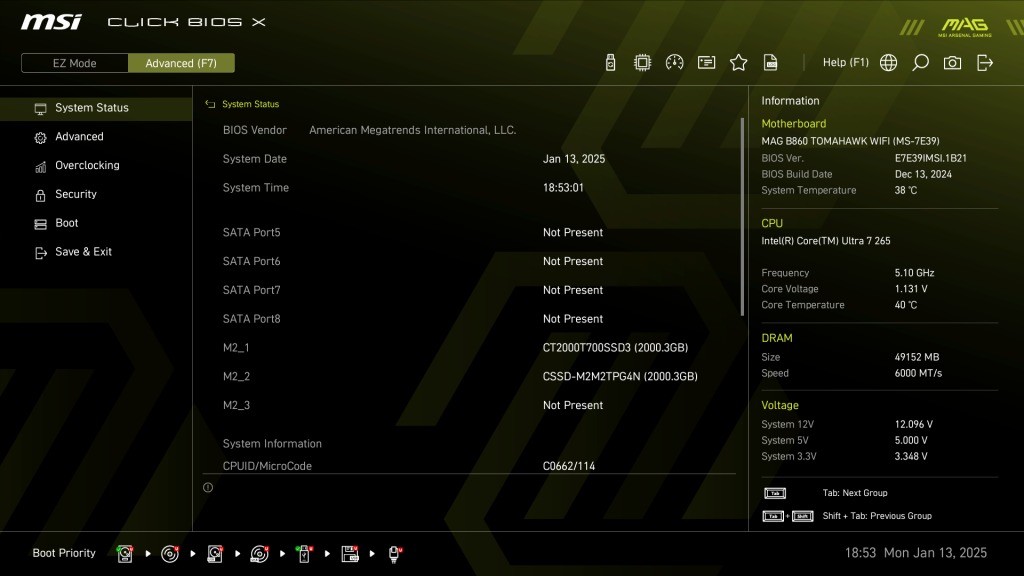Image resolution: width=1024 pixels, height=576 pixels.
Task: Click the LOG file icon
Action: click(x=770, y=63)
